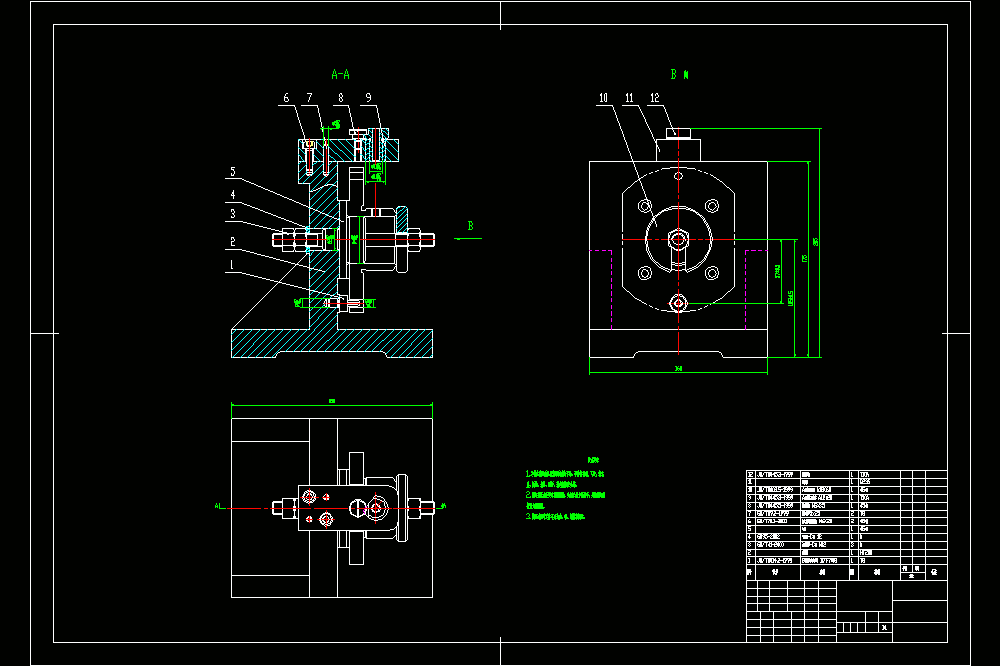Pick part callout number 12
Viewport: 1000px width, 666px height.
[x=655, y=98]
